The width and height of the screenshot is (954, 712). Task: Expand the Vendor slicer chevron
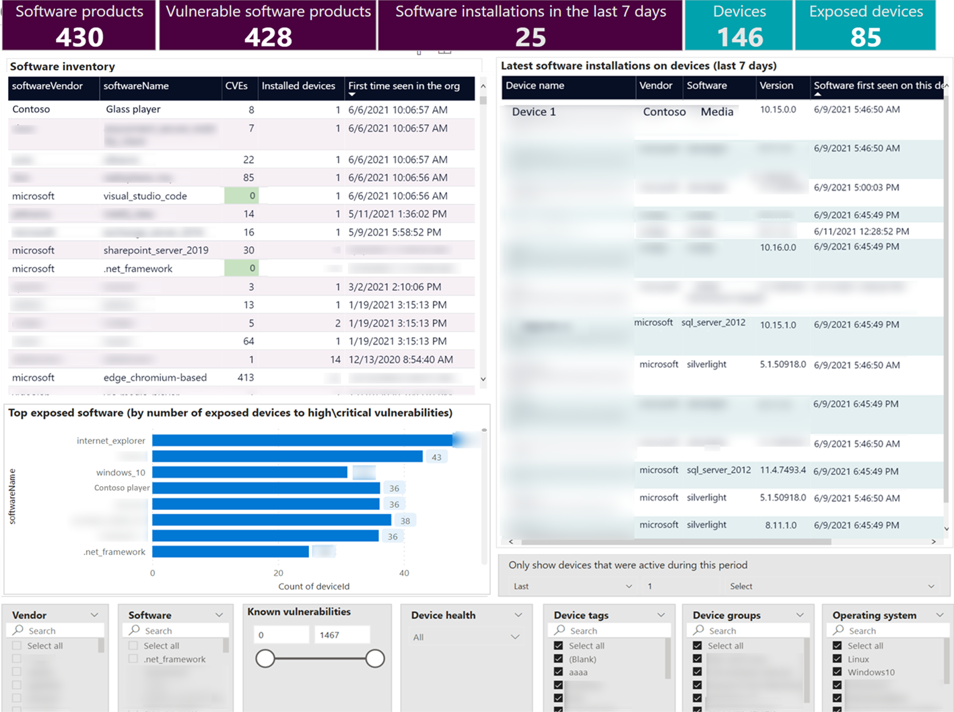click(x=94, y=615)
